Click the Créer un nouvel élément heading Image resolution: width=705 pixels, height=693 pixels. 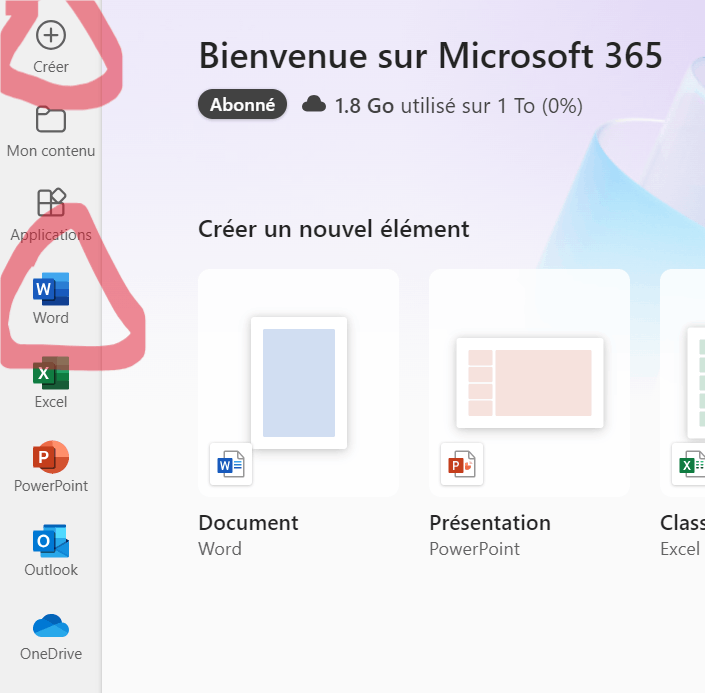334,229
